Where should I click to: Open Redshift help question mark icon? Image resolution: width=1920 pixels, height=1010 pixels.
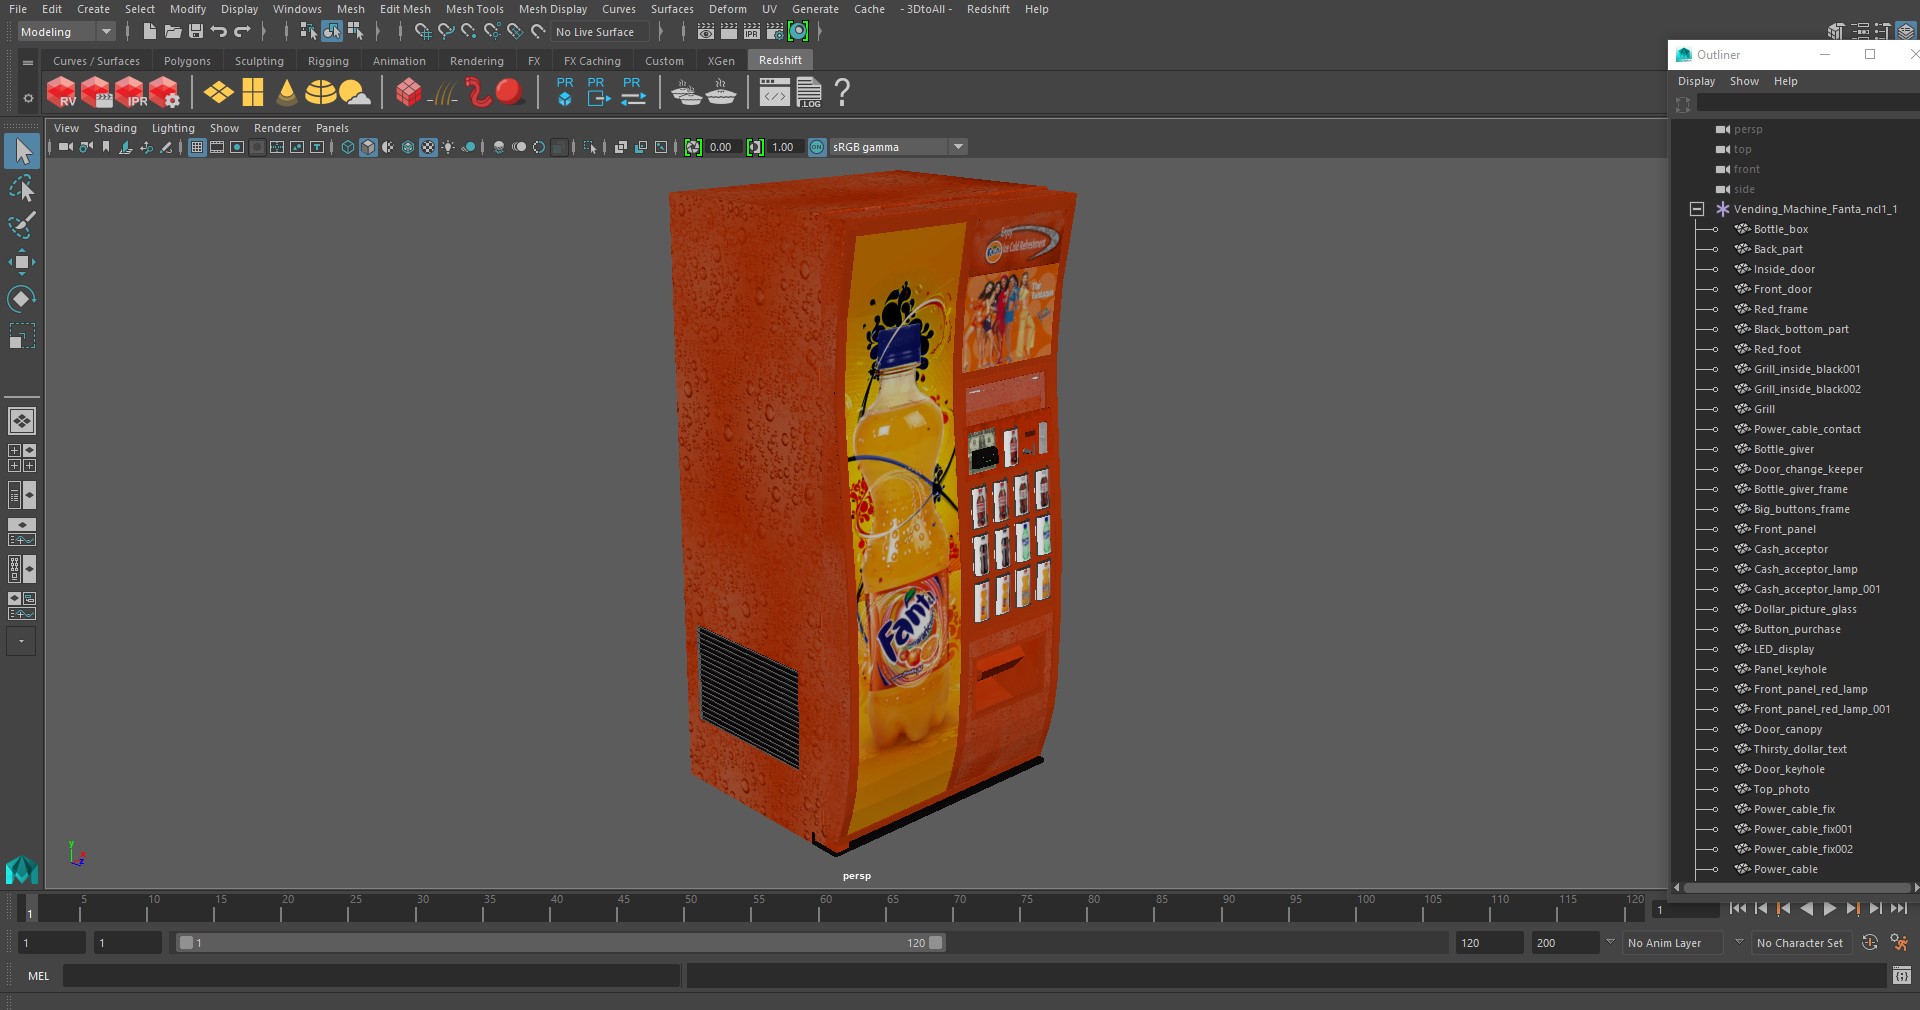pyautogui.click(x=843, y=92)
